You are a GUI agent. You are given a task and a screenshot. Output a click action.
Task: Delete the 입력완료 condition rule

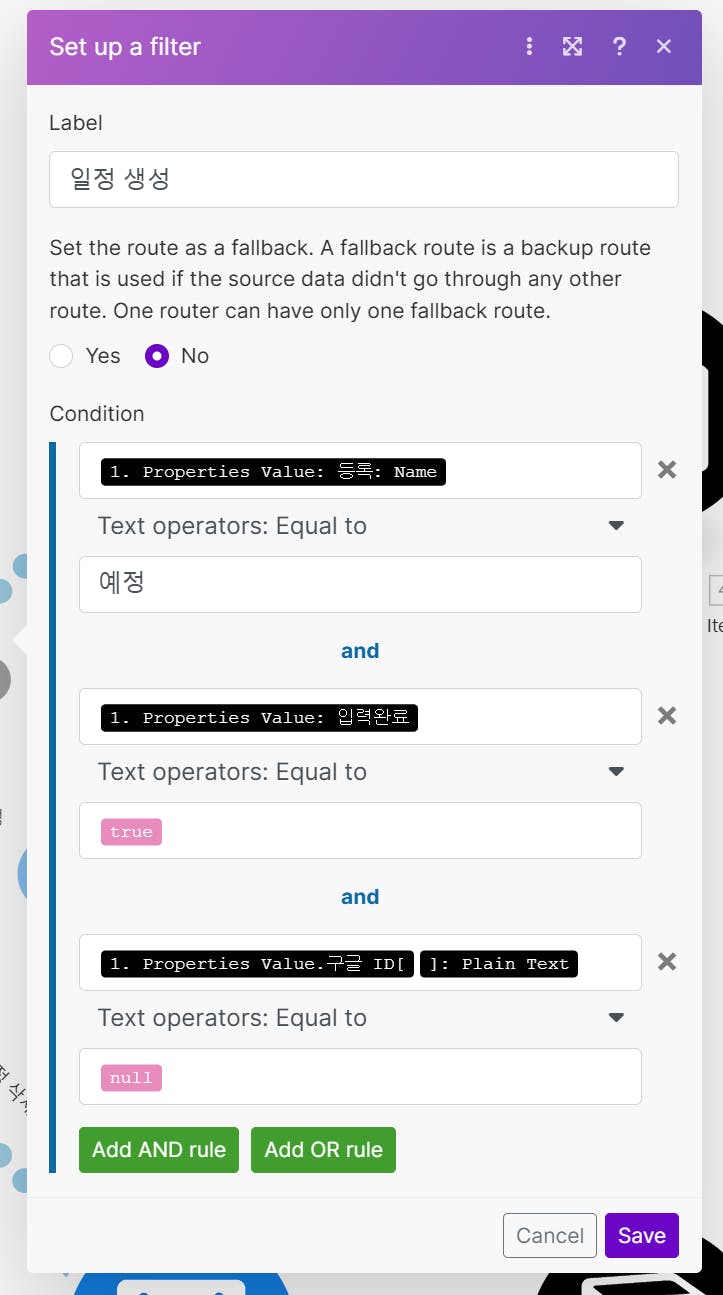pyautogui.click(x=667, y=716)
